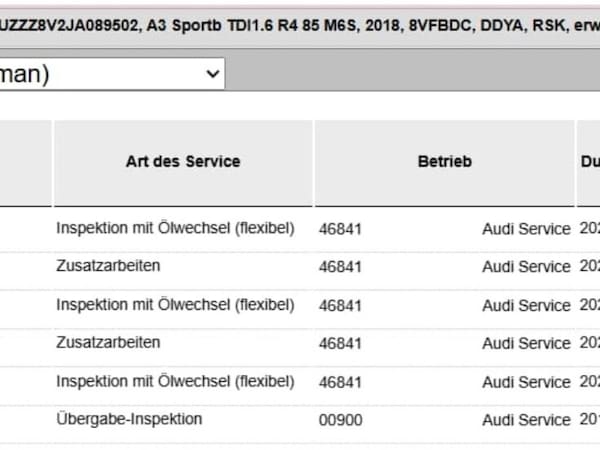
Task: Select the third "Inspektion mit Ölwechsel (flexibel)" entry
Action: click(x=175, y=381)
